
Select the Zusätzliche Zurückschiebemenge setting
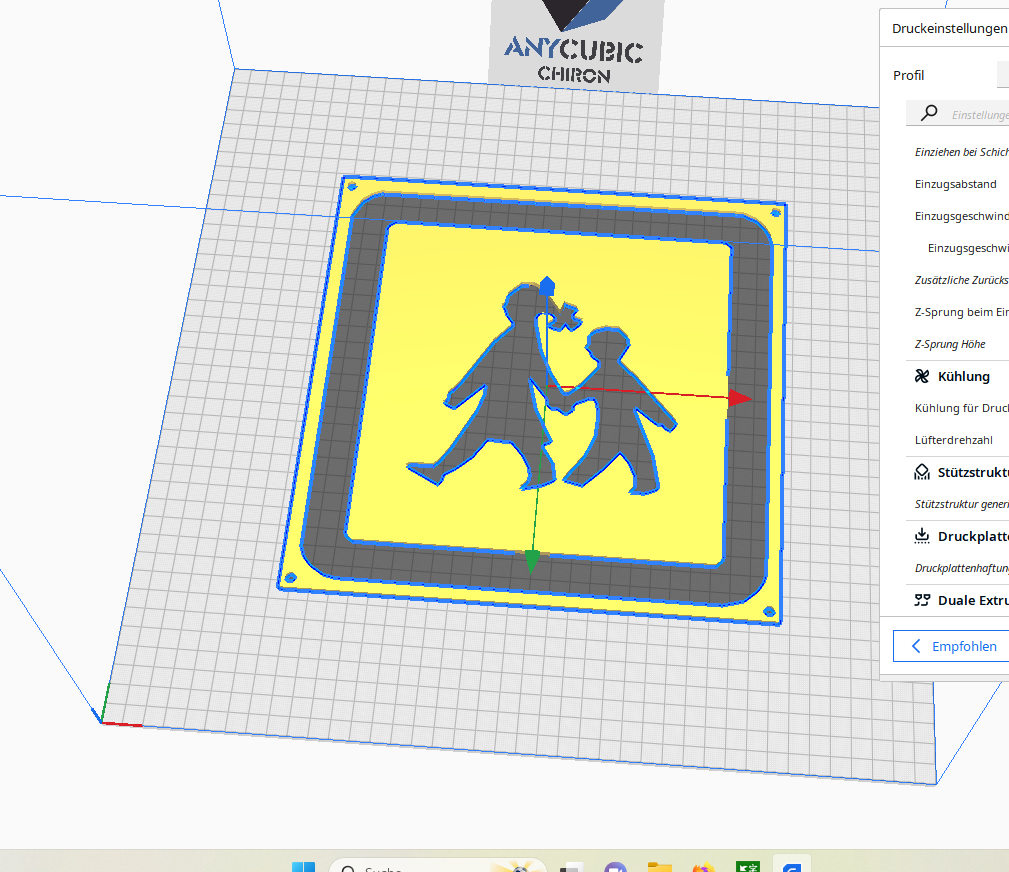point(961,280)
